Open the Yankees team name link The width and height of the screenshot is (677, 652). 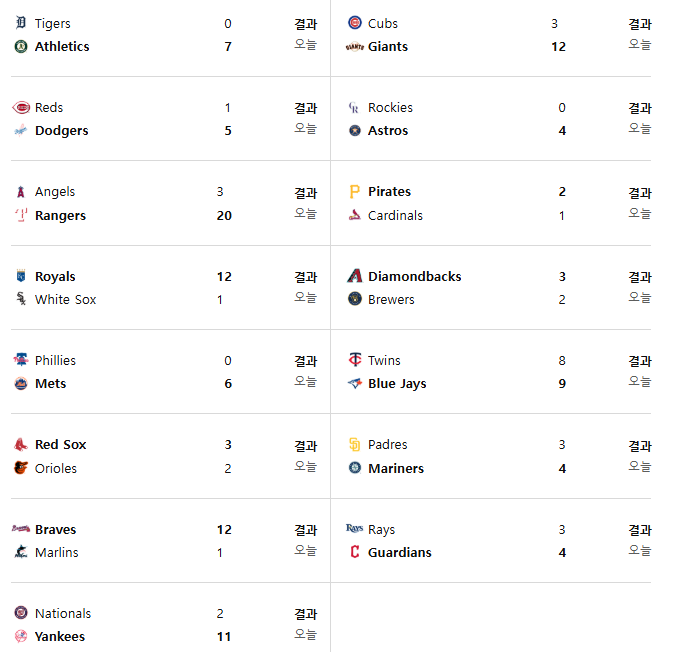tap(60, 636)
